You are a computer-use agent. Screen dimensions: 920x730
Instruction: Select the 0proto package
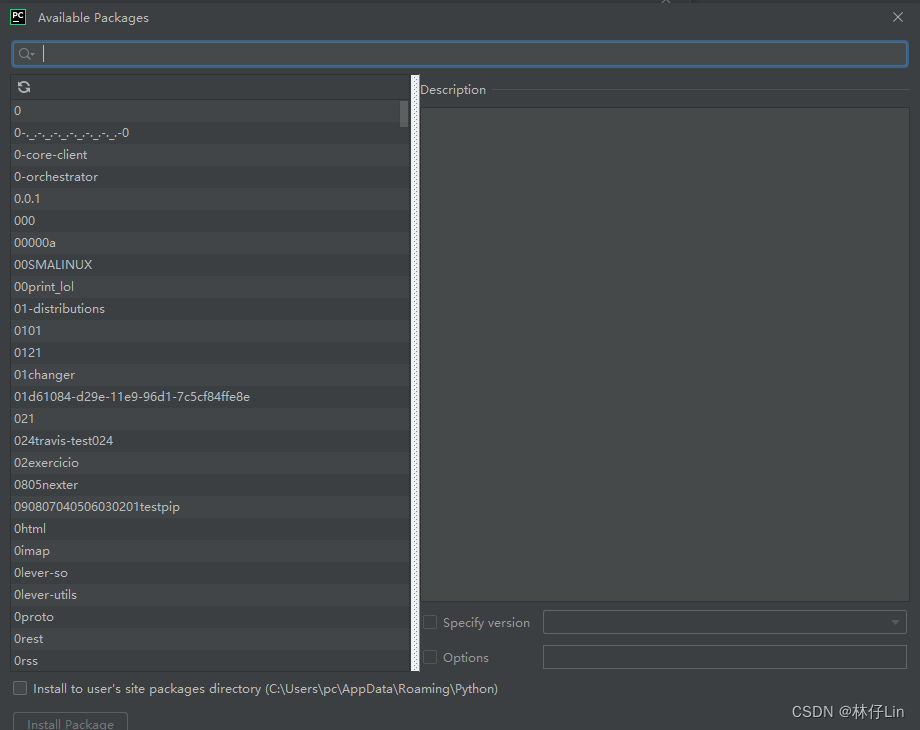point(210,617)
